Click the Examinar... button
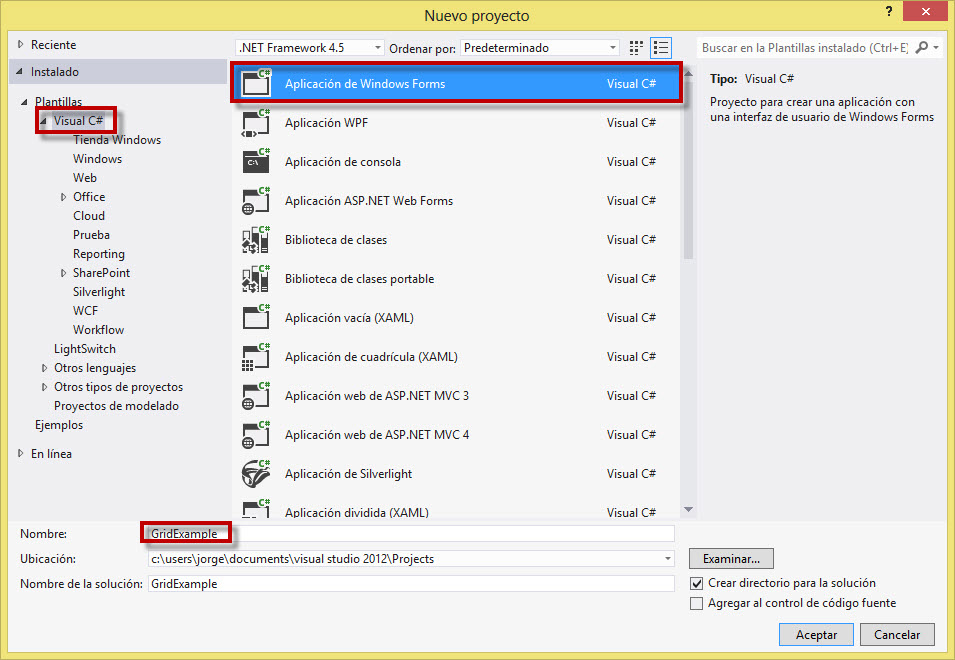Image resolution: width=955 pixels, height=660 pixels. [x=731, y=558]
